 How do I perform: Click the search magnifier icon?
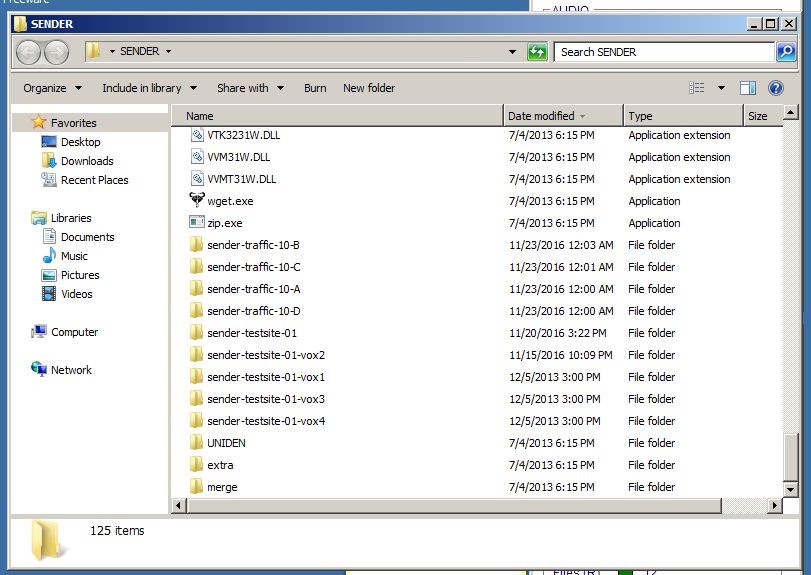point(786,52)
